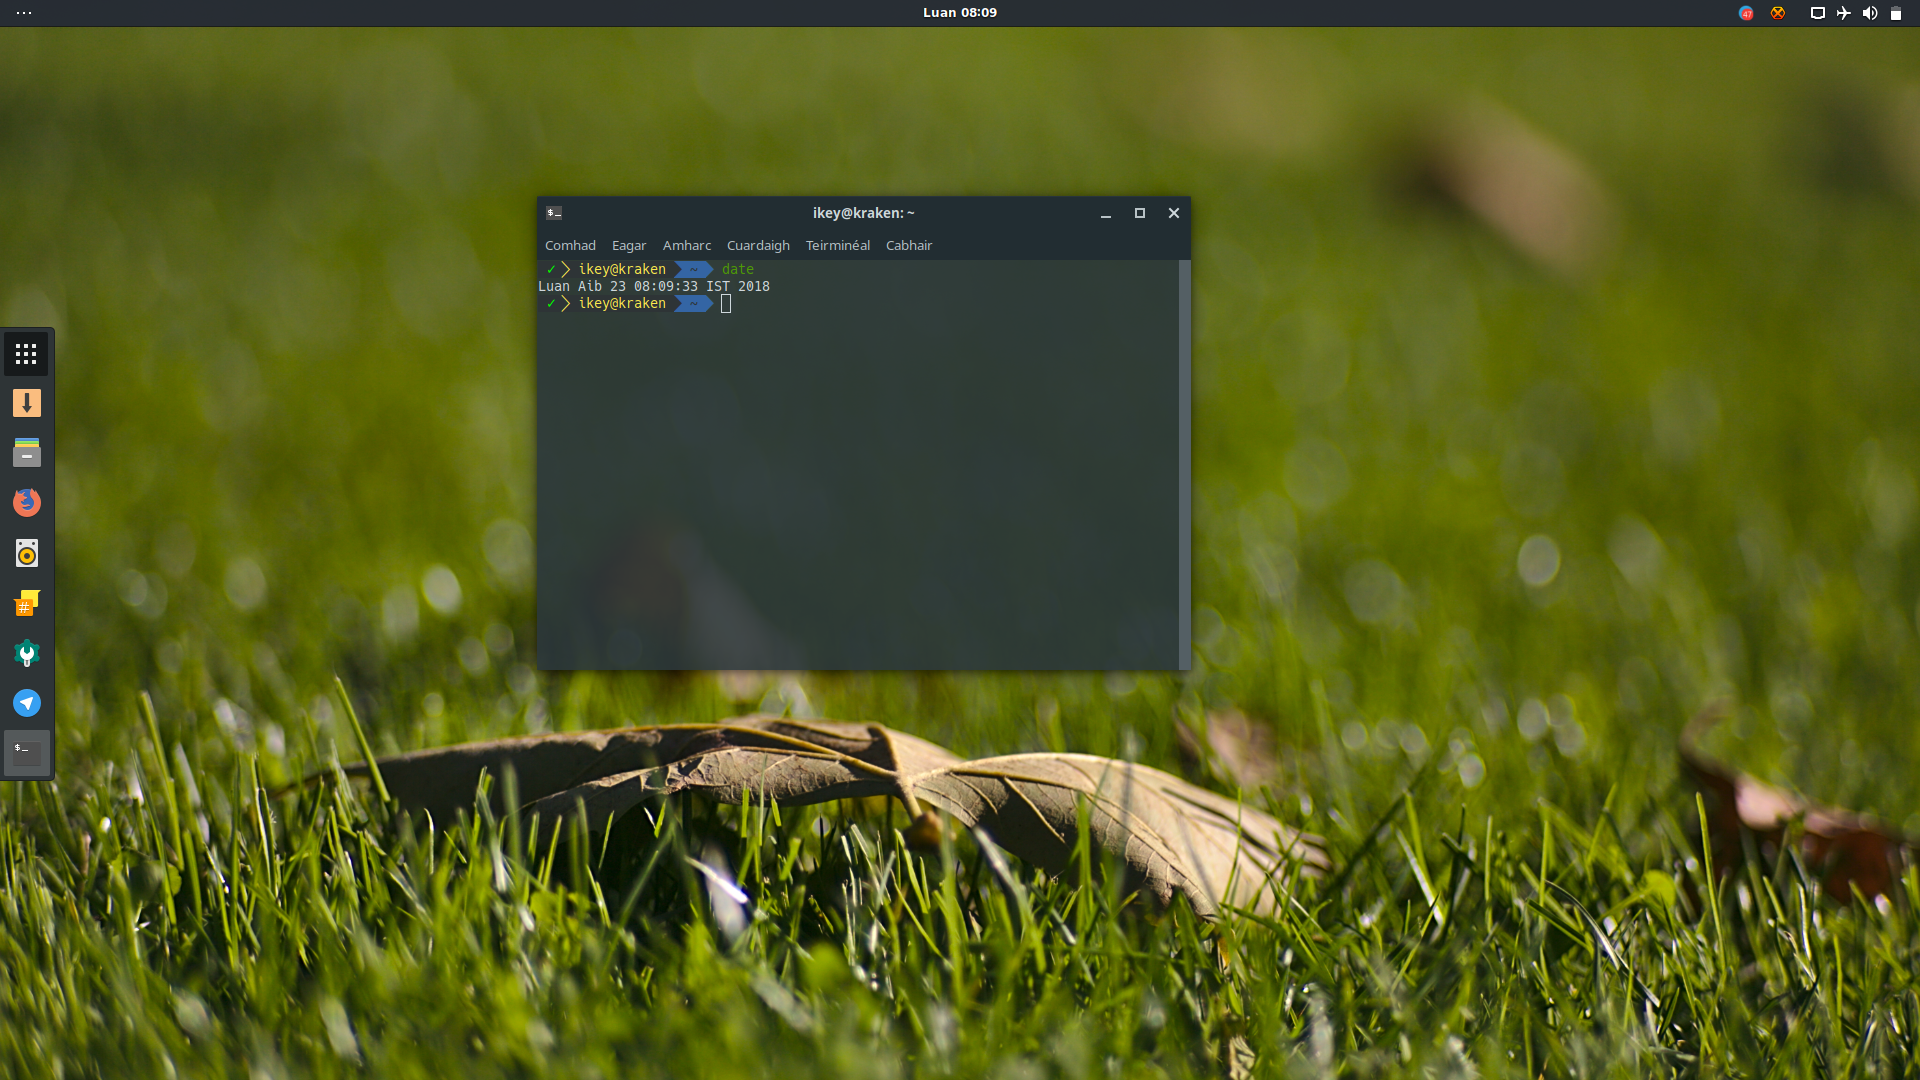Launch Firefox from the dock
This screenshot has height=1080, width=1920.
pyautogui.click(x=27, y=502)
